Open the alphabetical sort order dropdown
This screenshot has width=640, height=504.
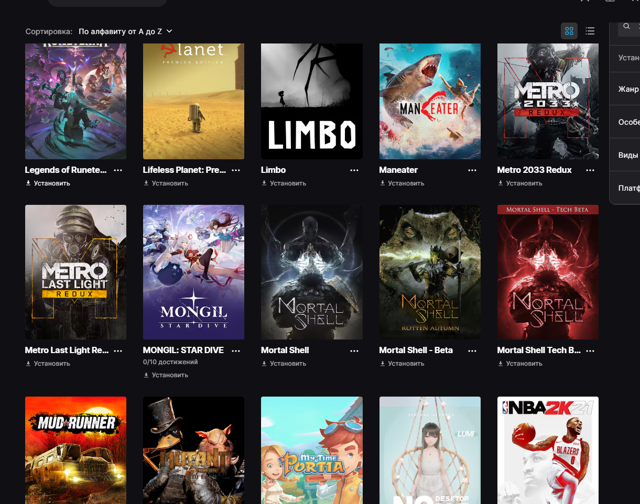(x=125, y=31)
